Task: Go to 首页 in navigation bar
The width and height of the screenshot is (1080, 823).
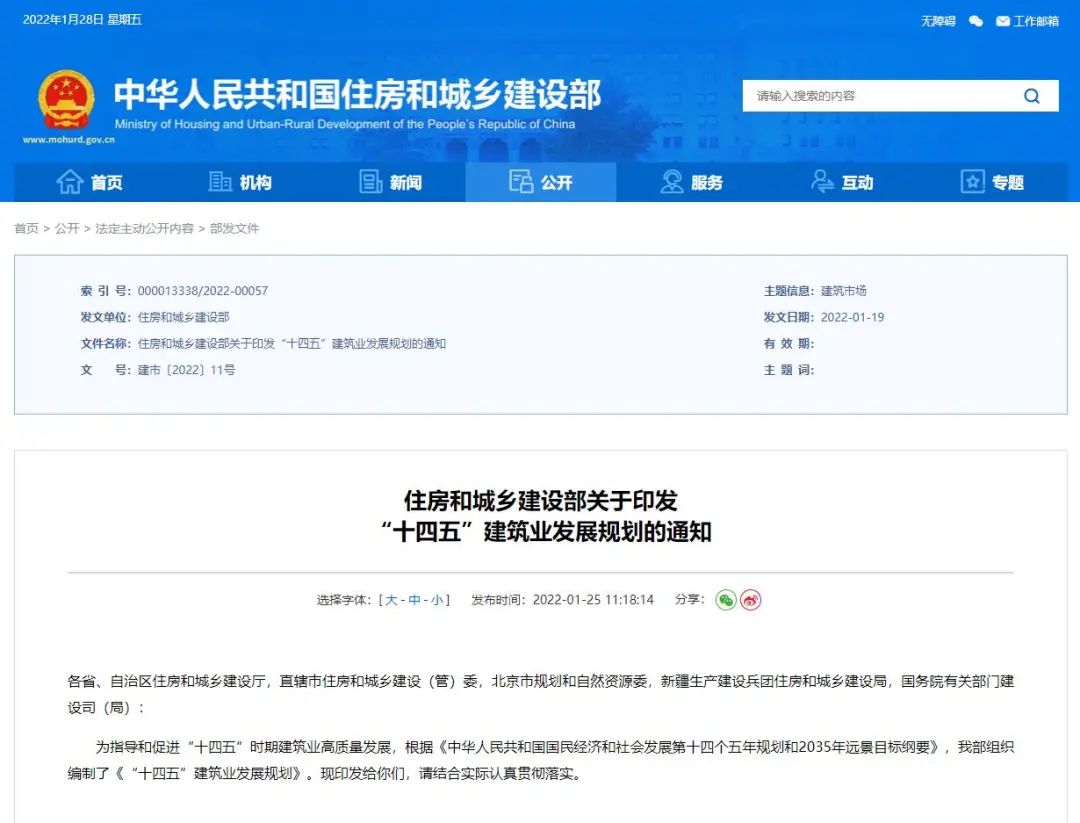Action: tap(90, 182)
